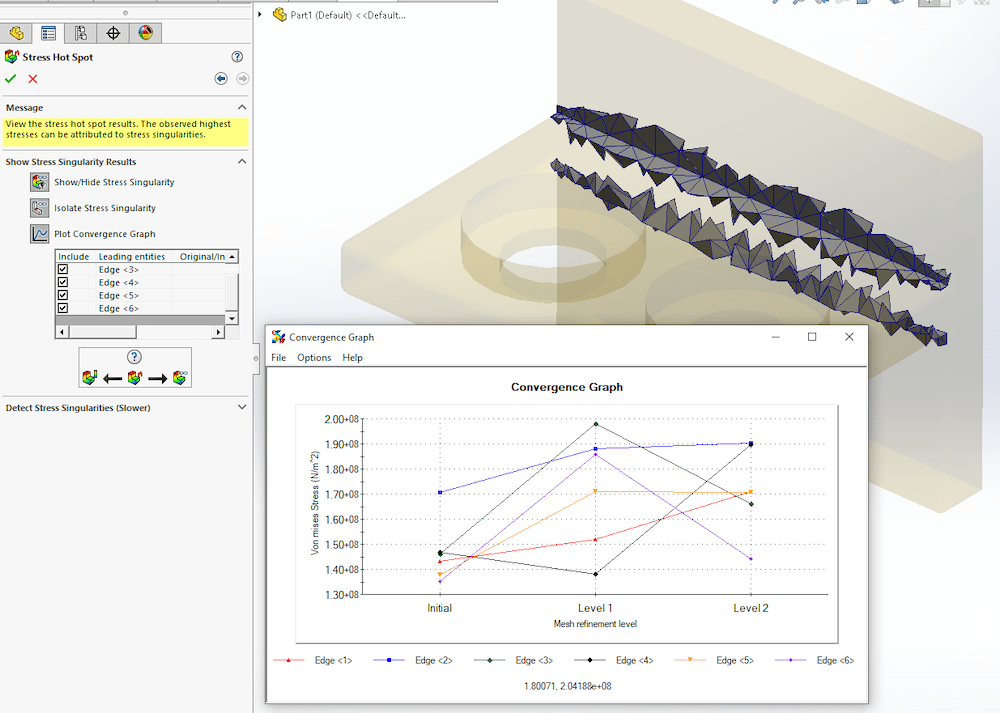
Task: Open the File menu in Convergence Graph
Action: (279, 358)
